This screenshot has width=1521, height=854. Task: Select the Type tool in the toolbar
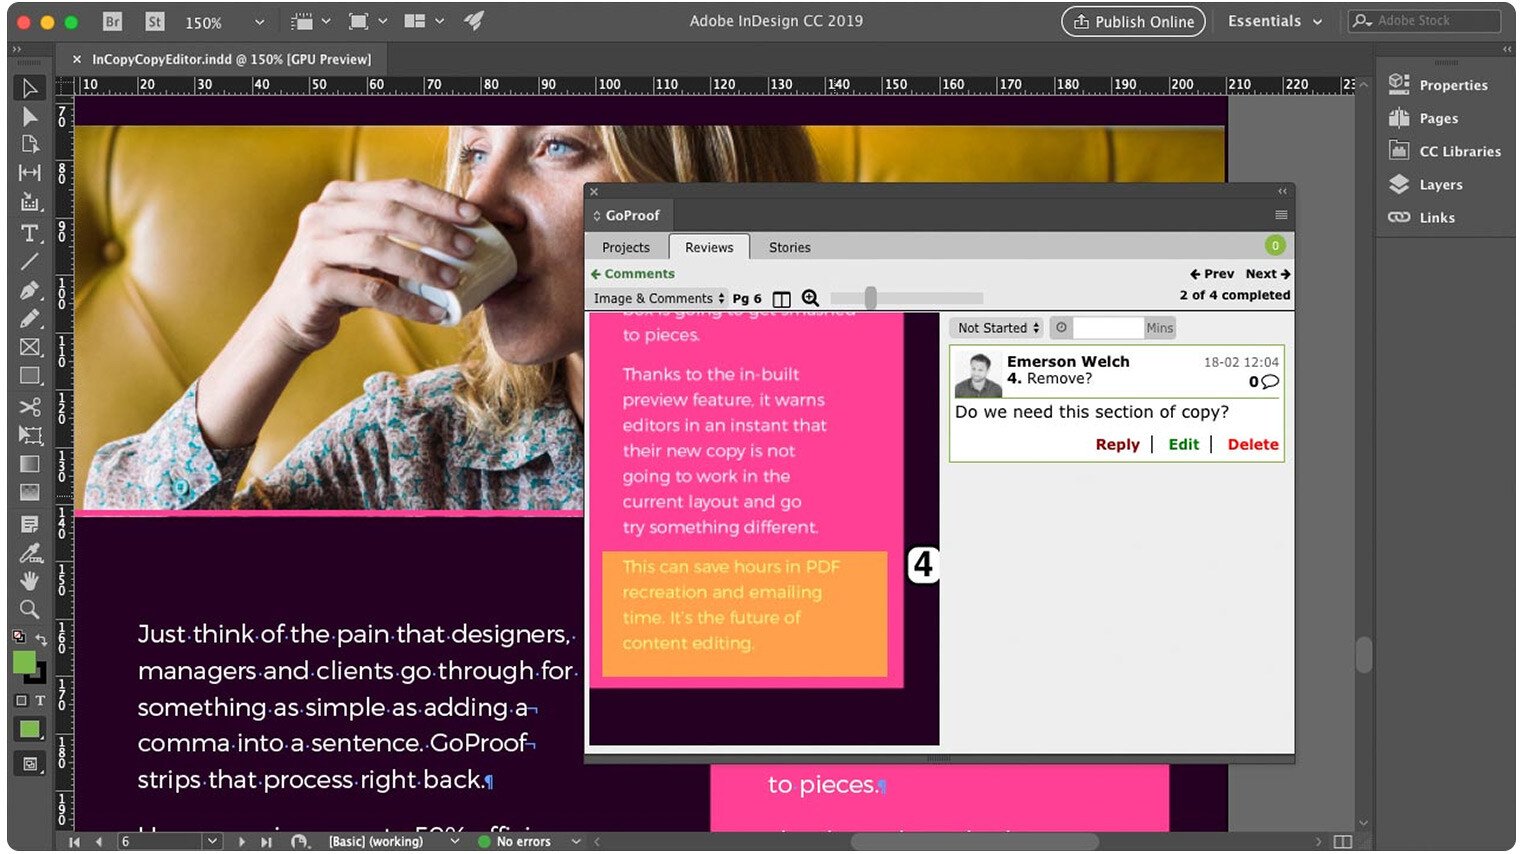[29, 234]
